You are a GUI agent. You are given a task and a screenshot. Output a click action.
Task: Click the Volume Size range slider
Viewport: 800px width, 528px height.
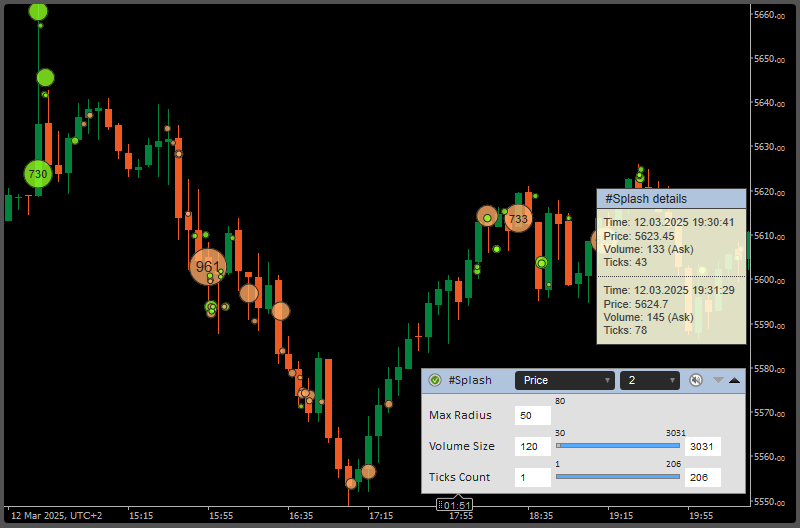tap(617, 446)
